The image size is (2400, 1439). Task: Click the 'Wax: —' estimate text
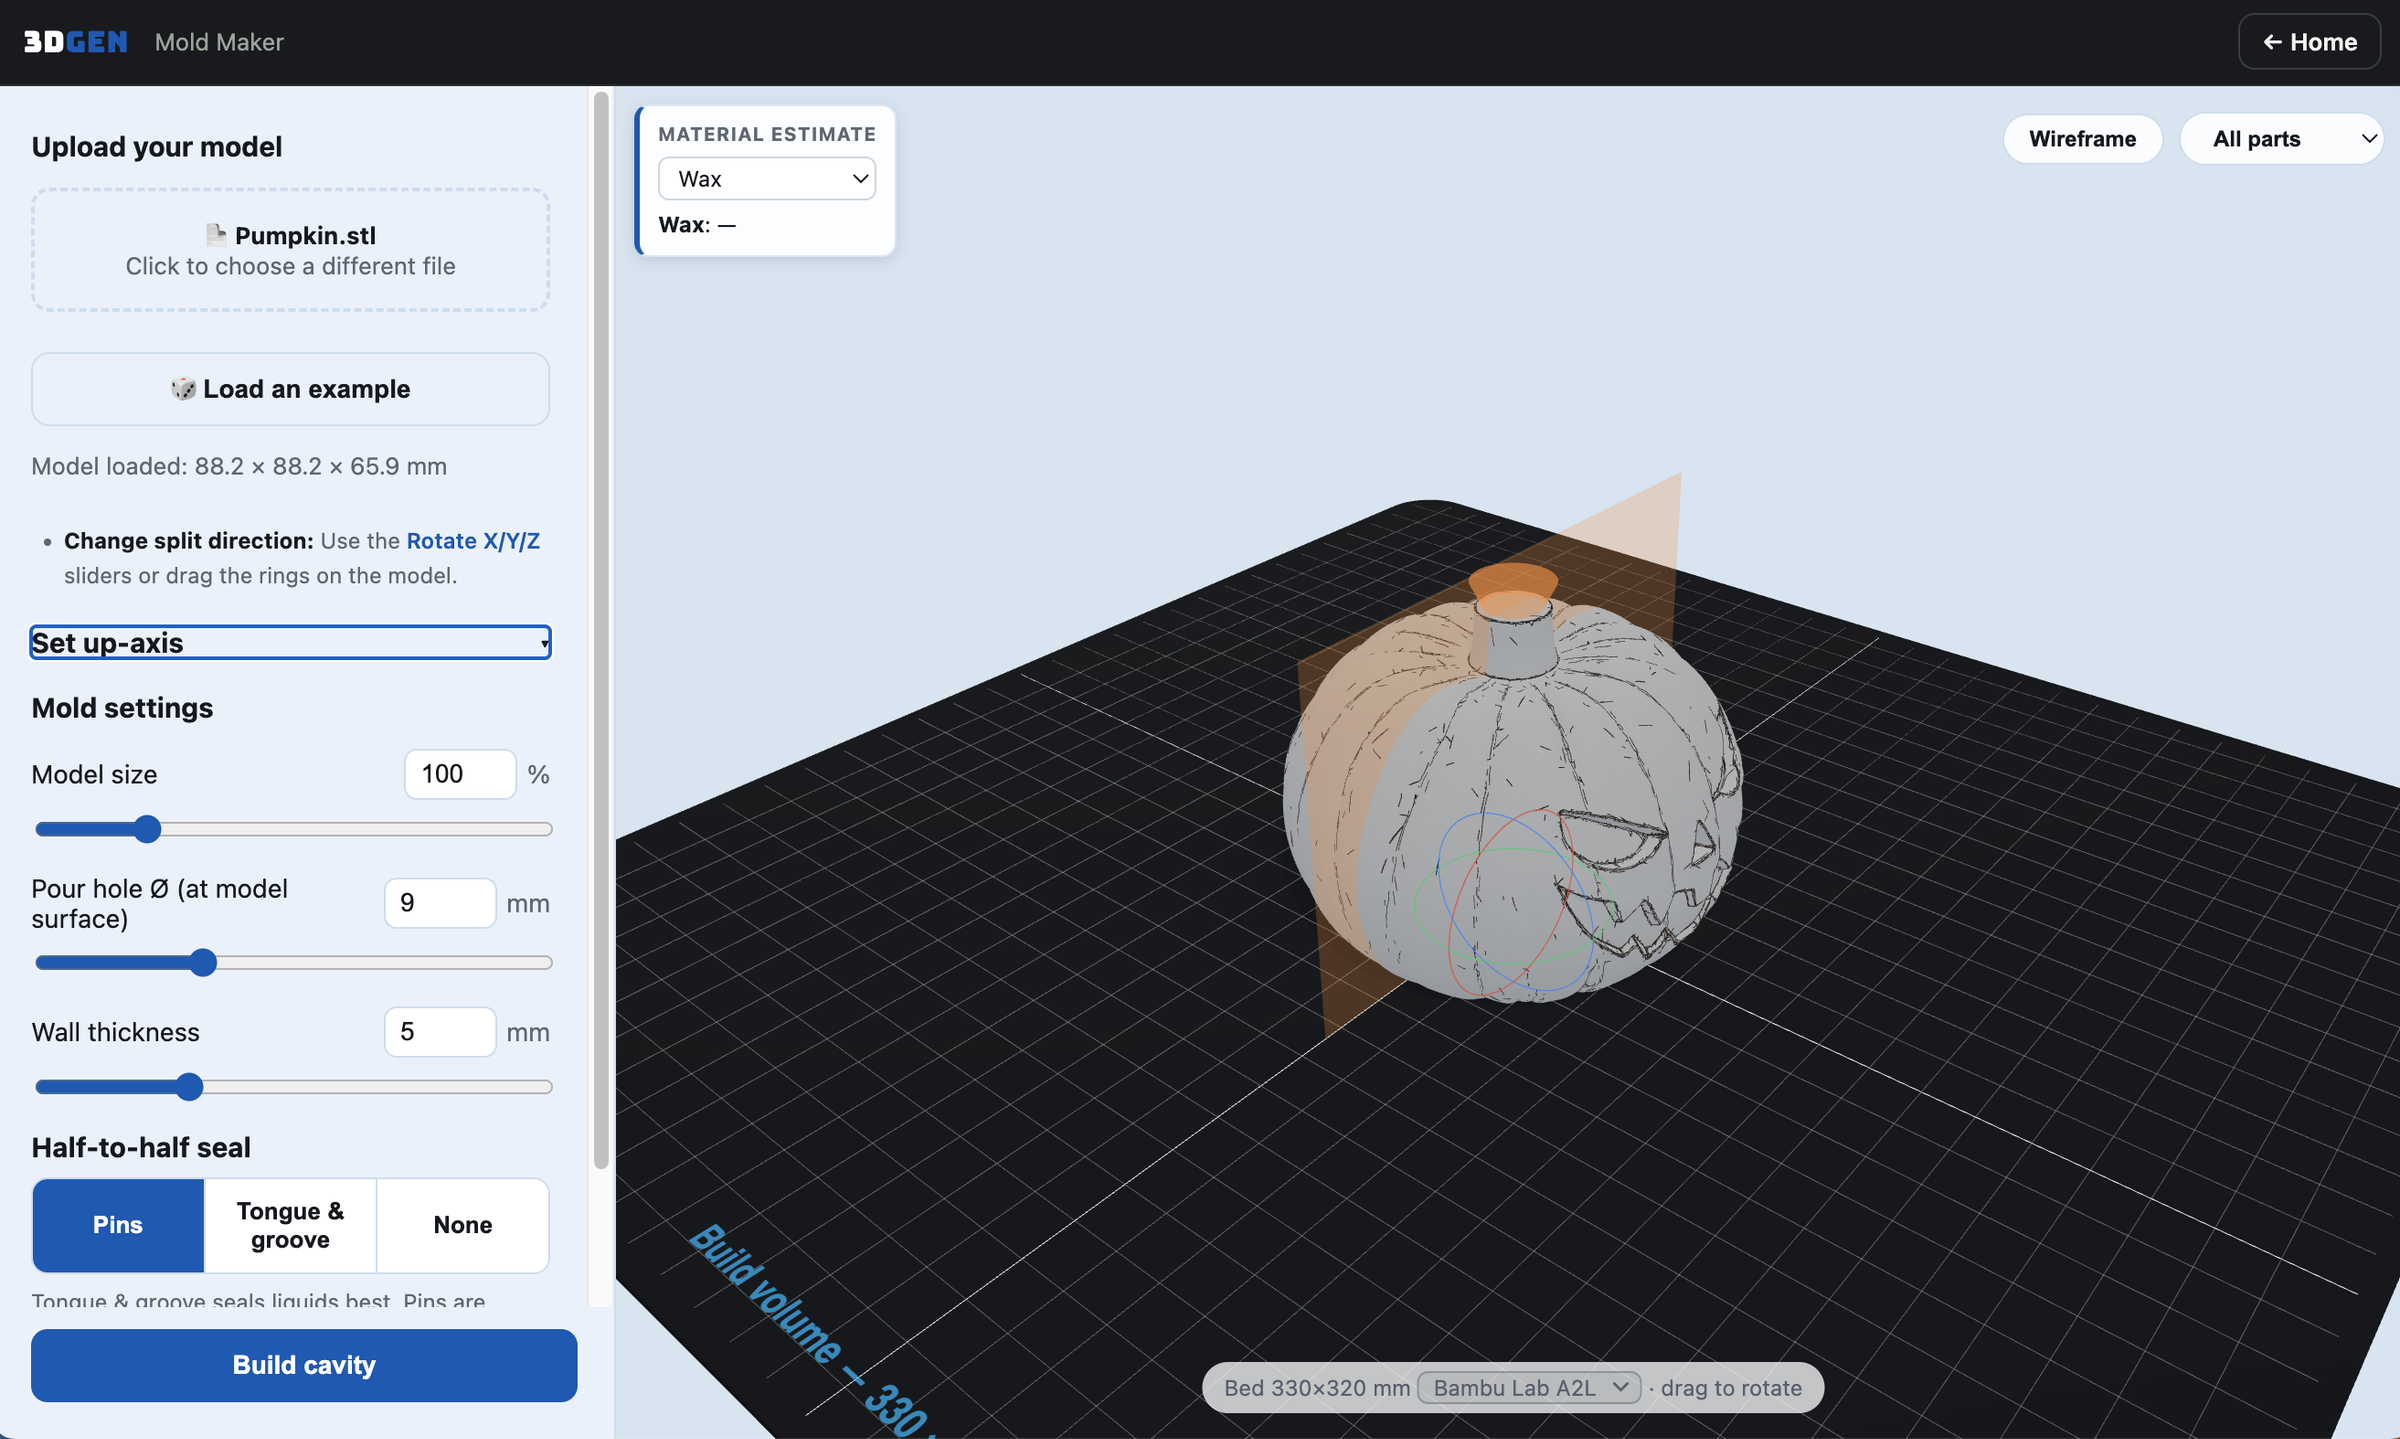[x=697, y=225]
